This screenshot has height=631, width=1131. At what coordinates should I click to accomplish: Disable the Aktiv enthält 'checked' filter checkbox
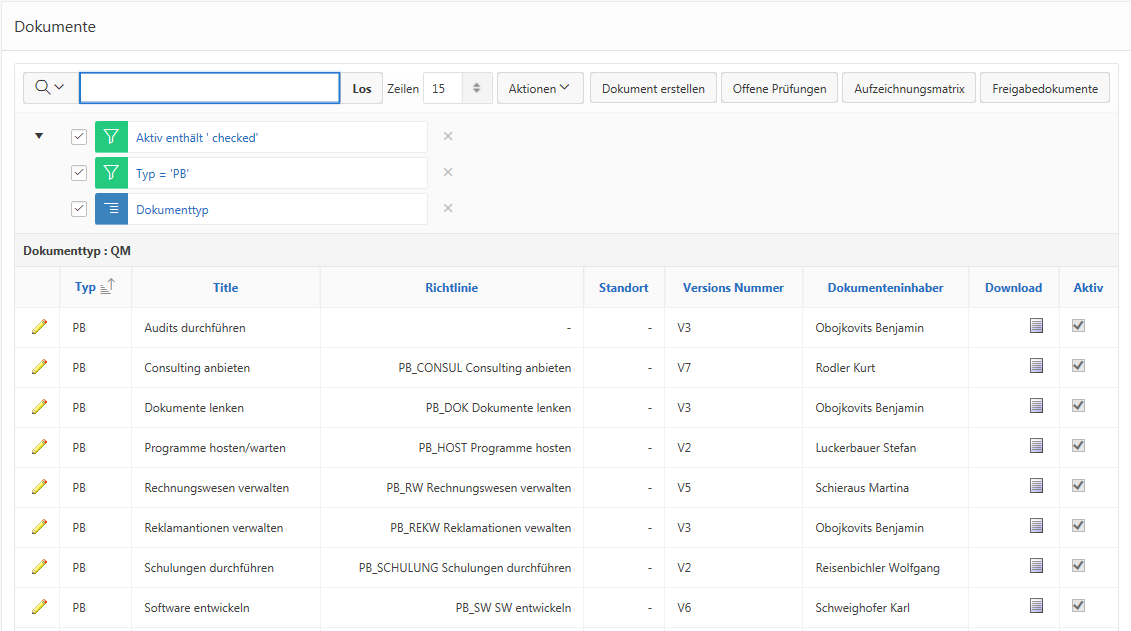79,137
